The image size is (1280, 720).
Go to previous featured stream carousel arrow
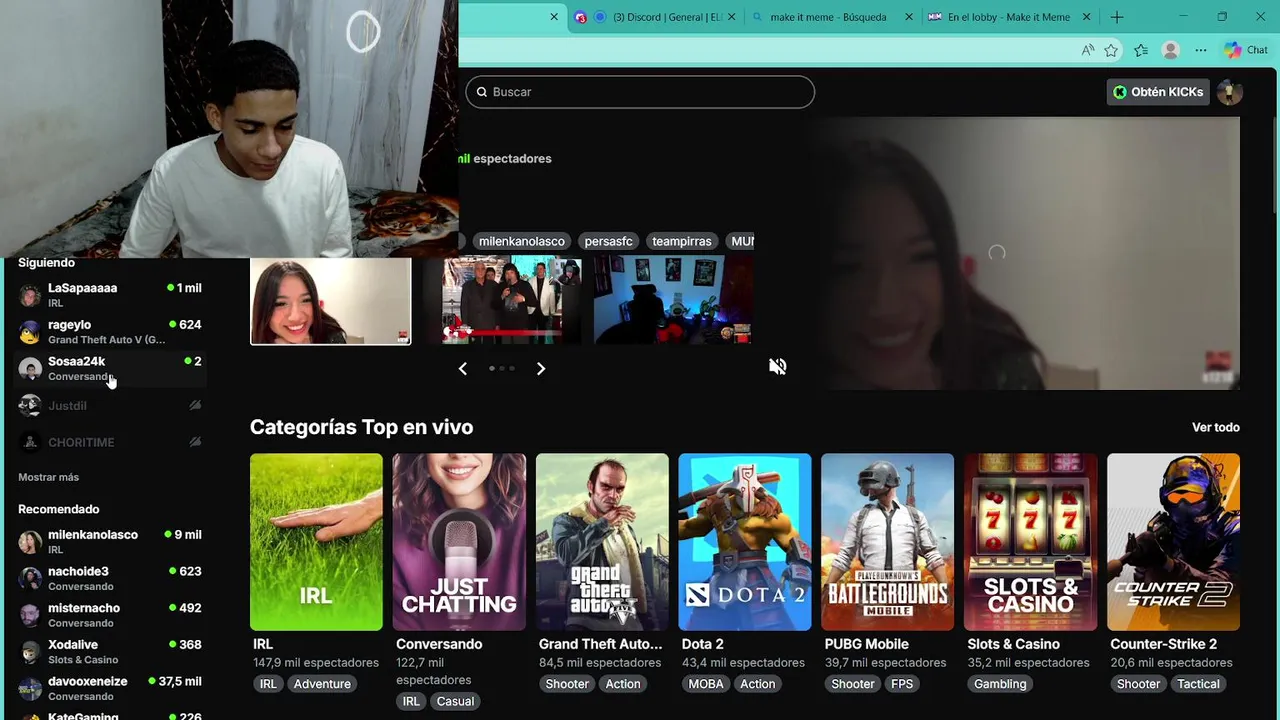pyautogui.click(x=462, y=369)
